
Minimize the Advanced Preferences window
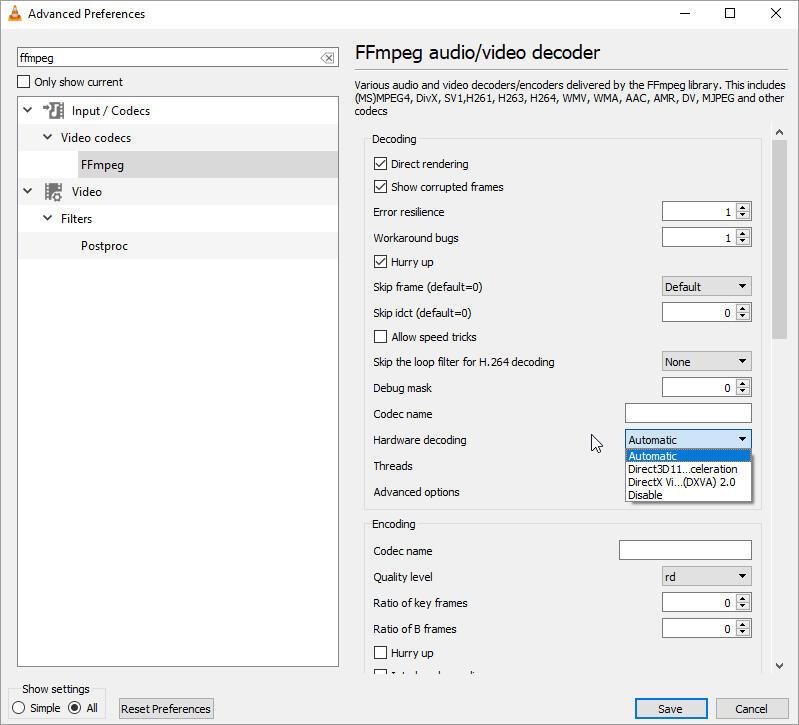(x=685, y=13)
